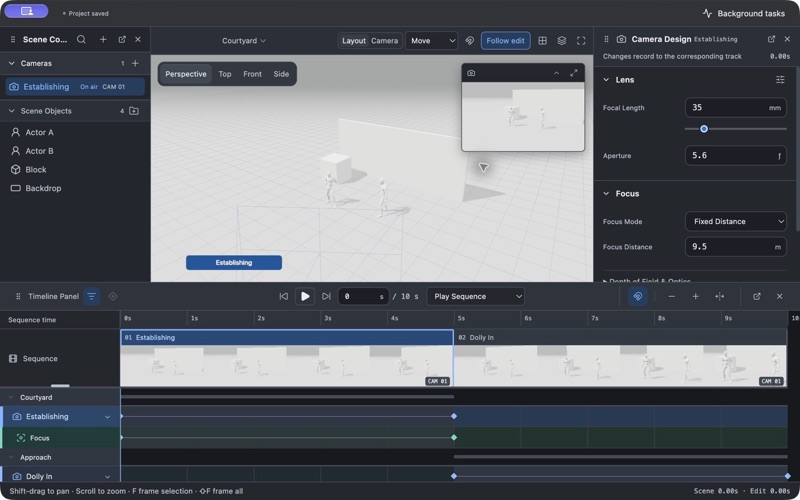Screen dimensions: 800x500
Task: Select the Establishing camera row
Action: pyautogui.click(x=75, y=87)
